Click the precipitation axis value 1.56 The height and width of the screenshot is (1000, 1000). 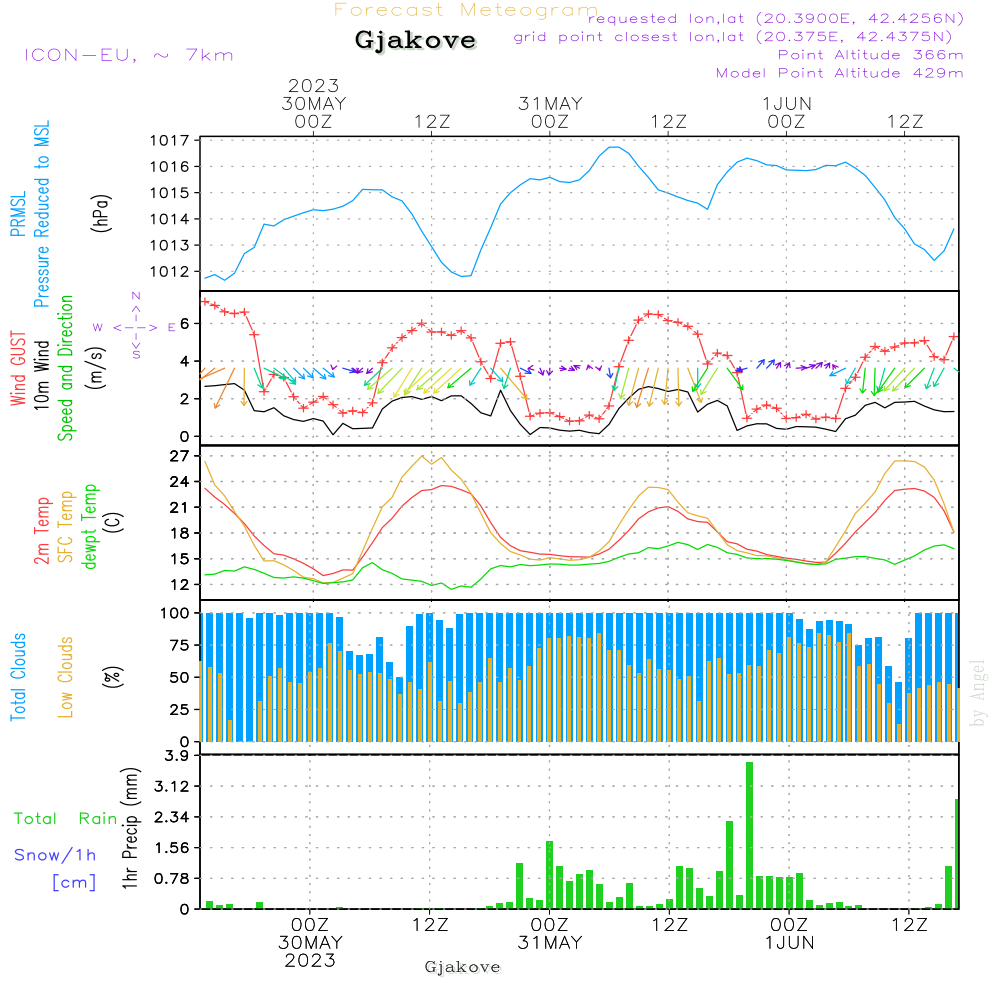172,848
